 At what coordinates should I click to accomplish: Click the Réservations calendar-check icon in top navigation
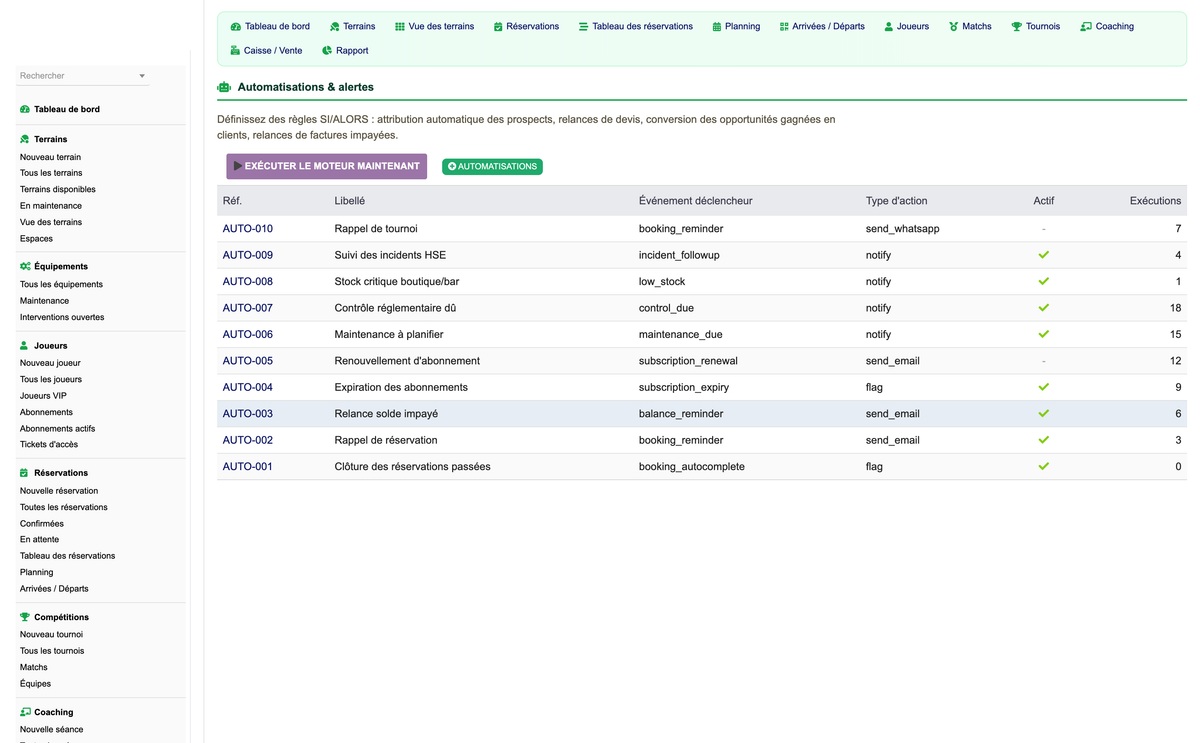[x=498, y=27]
